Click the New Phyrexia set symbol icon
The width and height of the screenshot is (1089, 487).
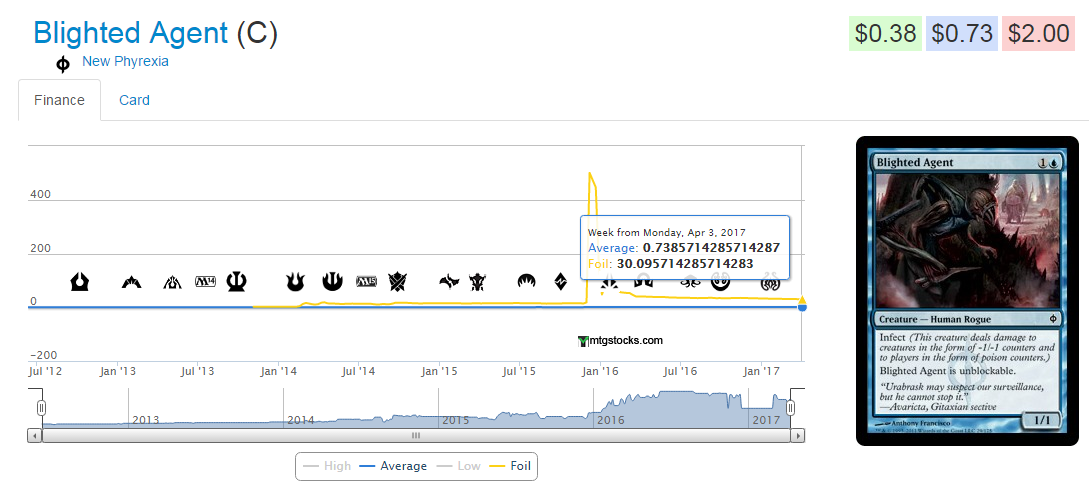pos(63,65)
